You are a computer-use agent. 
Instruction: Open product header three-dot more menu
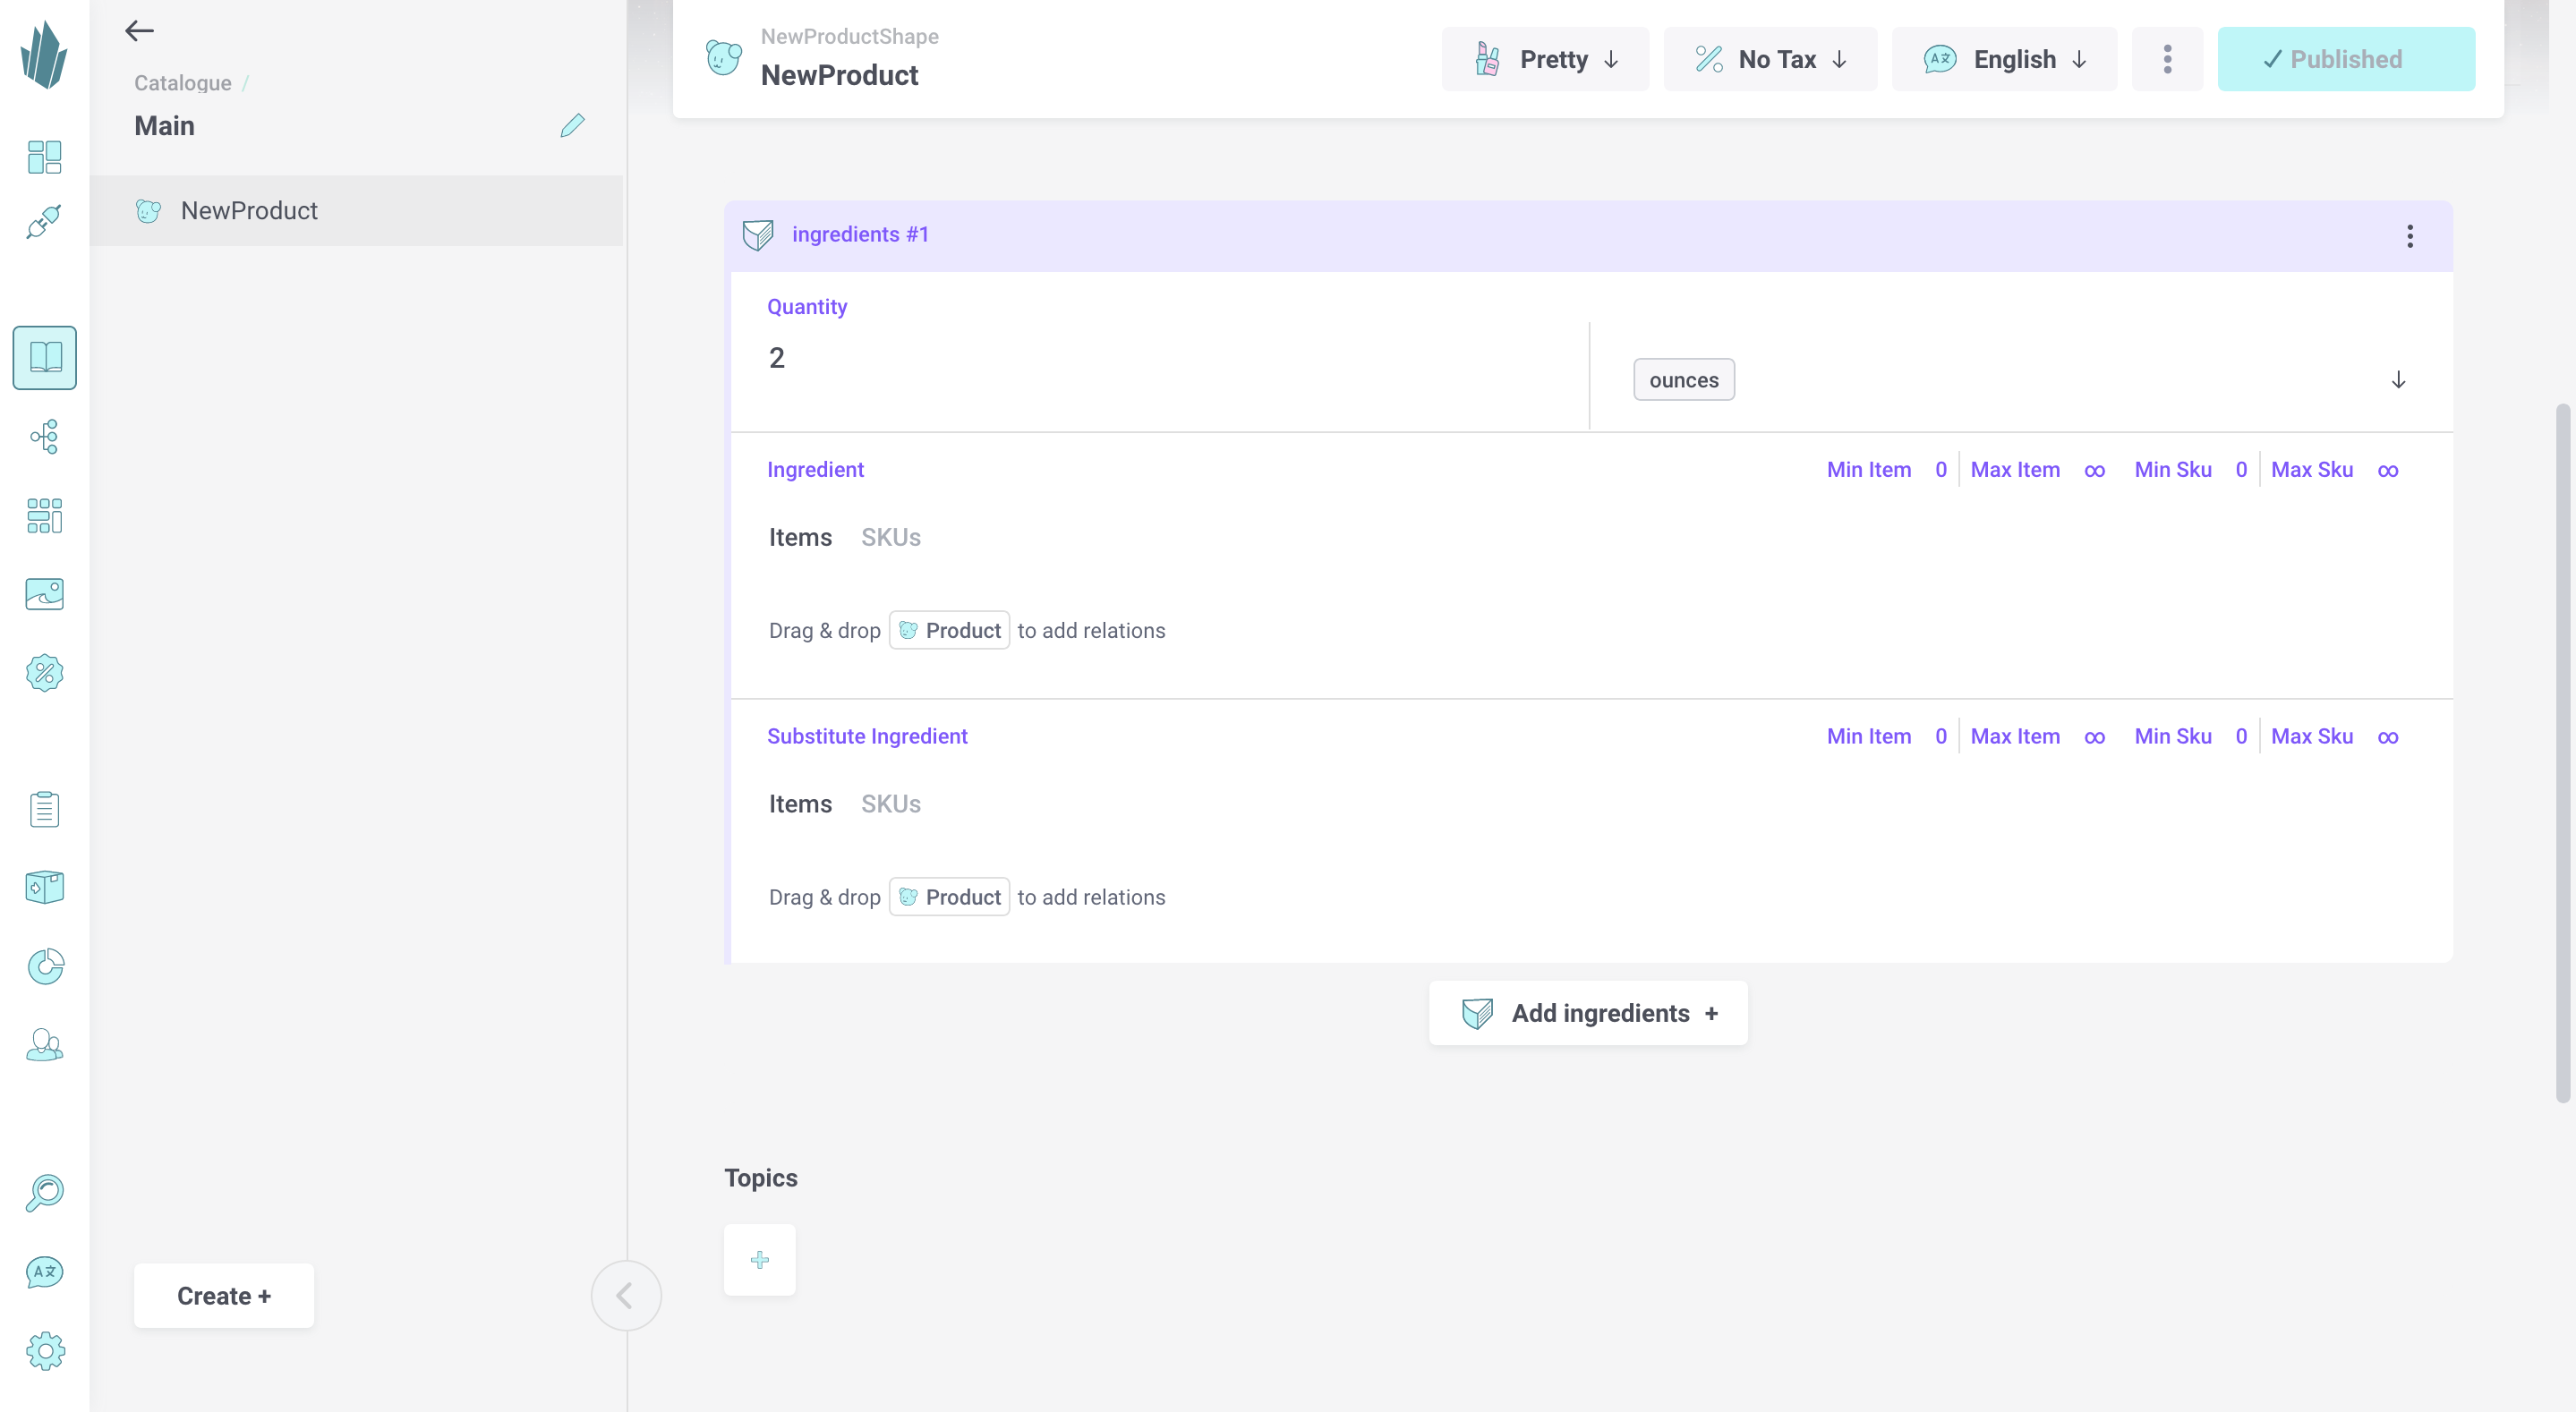tap(2167, 59)
